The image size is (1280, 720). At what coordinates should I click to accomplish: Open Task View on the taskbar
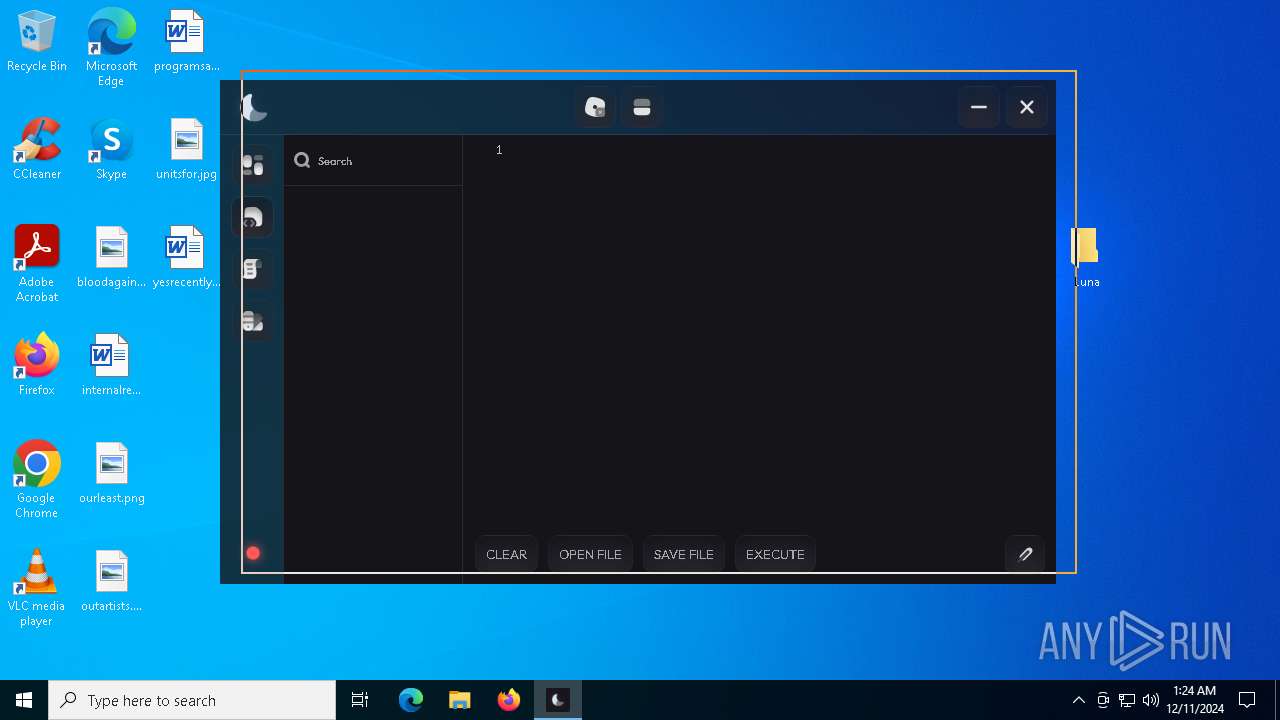pyautogui.click(x=360, y=700)
